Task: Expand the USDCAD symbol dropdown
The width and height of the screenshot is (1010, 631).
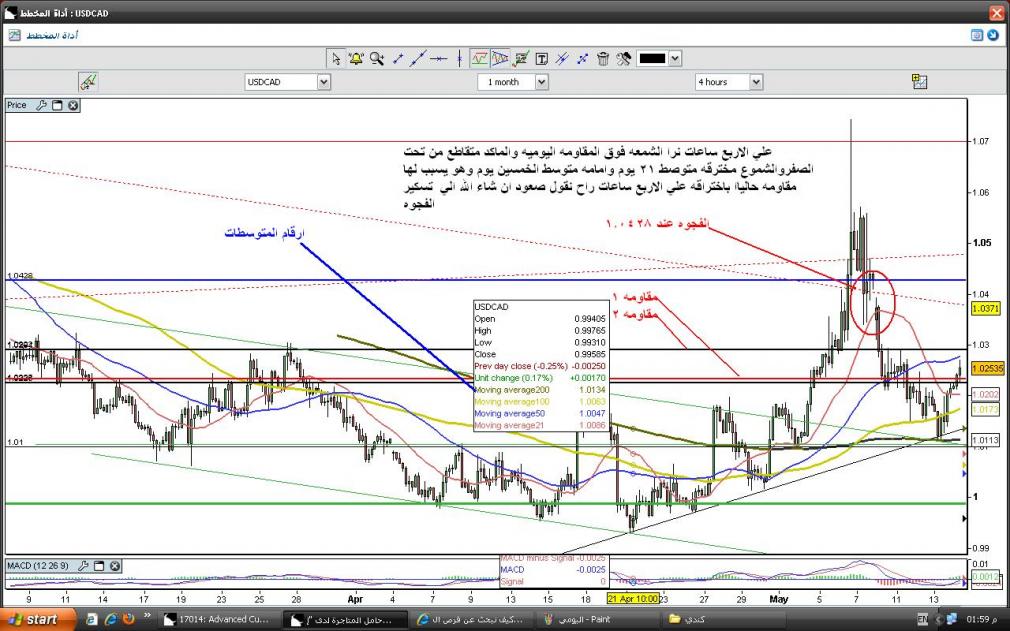Action: click(323, 82)
